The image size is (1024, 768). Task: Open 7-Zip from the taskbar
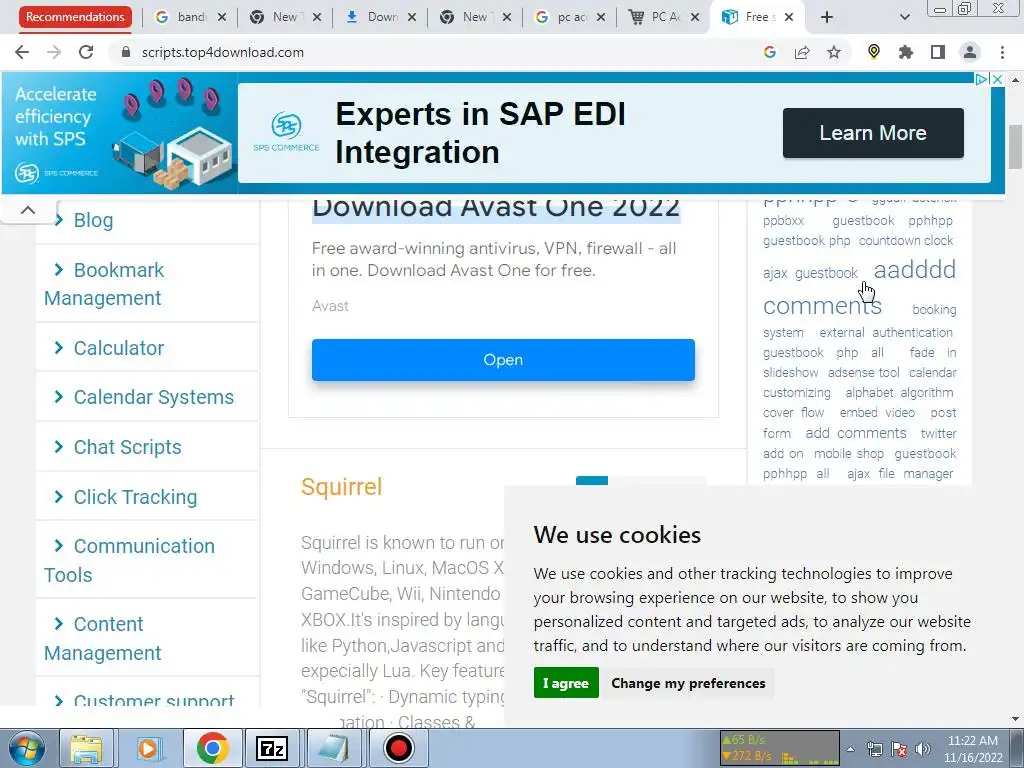point(272,748)
